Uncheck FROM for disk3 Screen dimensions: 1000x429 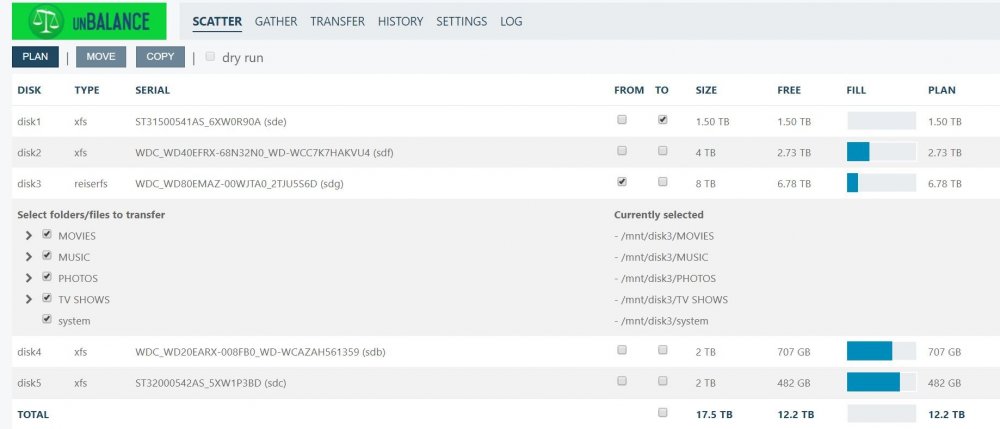622,182
